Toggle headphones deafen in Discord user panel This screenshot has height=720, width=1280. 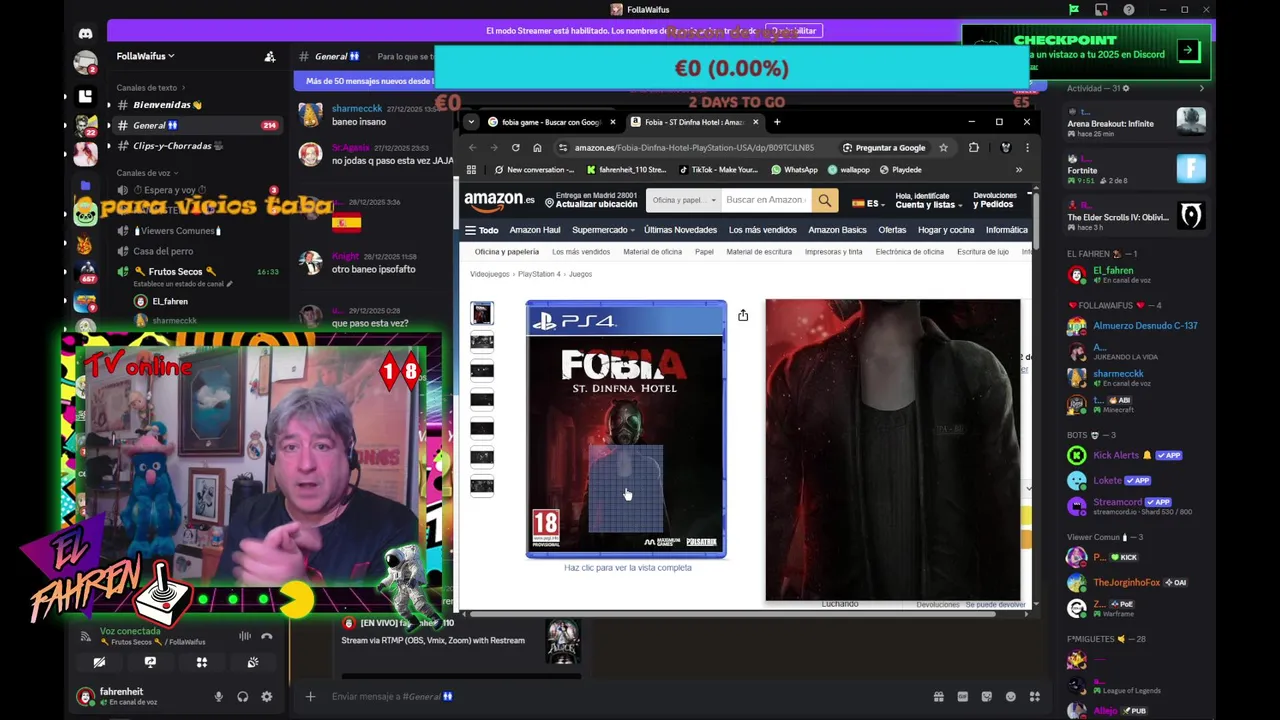242,697
